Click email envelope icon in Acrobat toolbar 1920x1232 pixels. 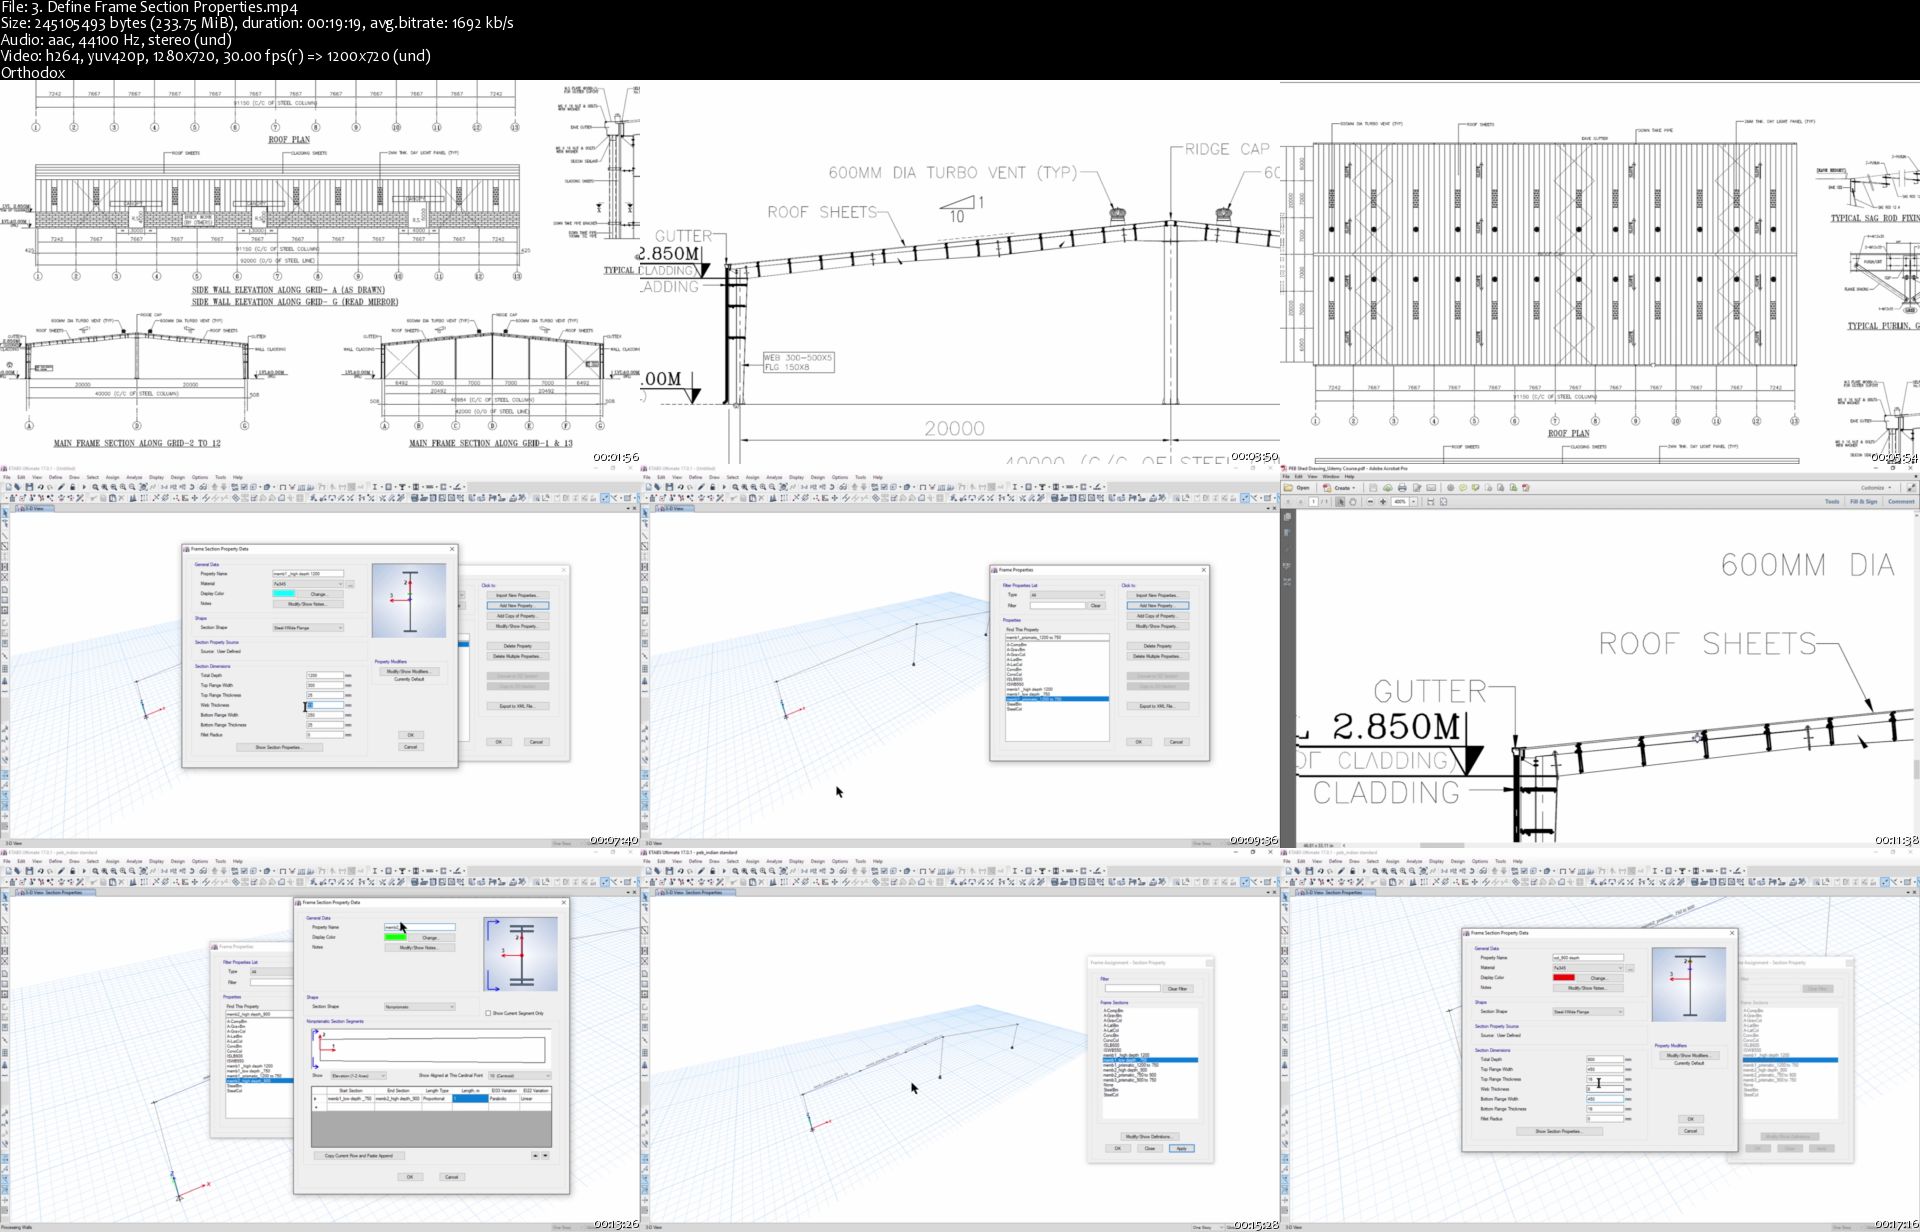click(1431, 488)
